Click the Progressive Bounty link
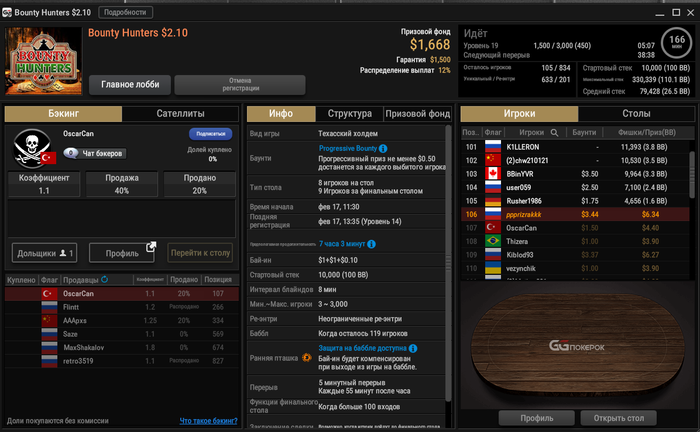 point(348,149)
